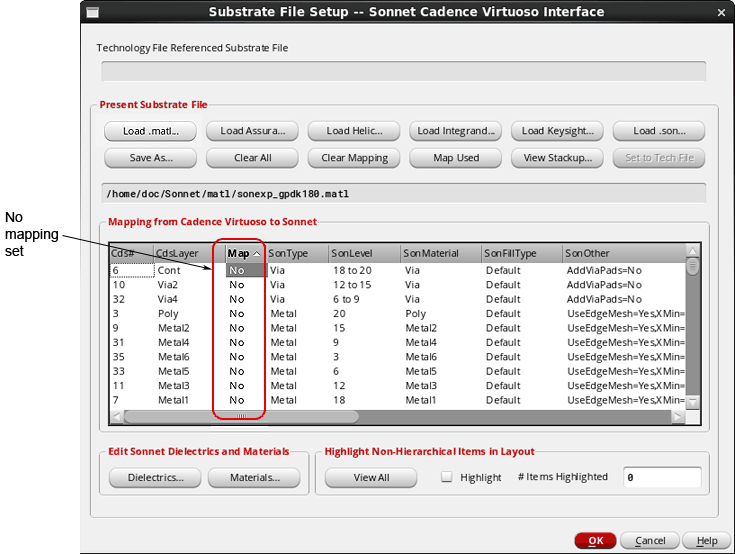Click table vertical scrollbar up arrow

point(692,251)
